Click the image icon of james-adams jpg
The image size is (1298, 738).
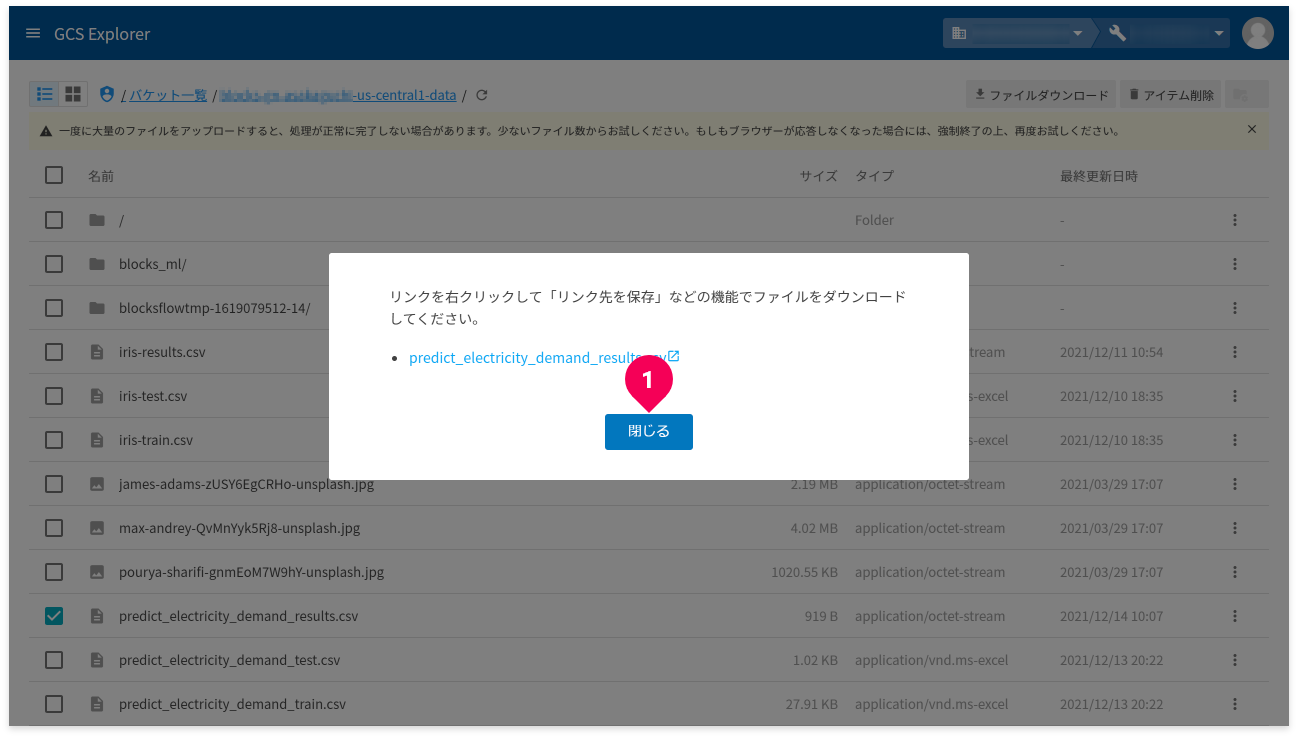(97, 484)
